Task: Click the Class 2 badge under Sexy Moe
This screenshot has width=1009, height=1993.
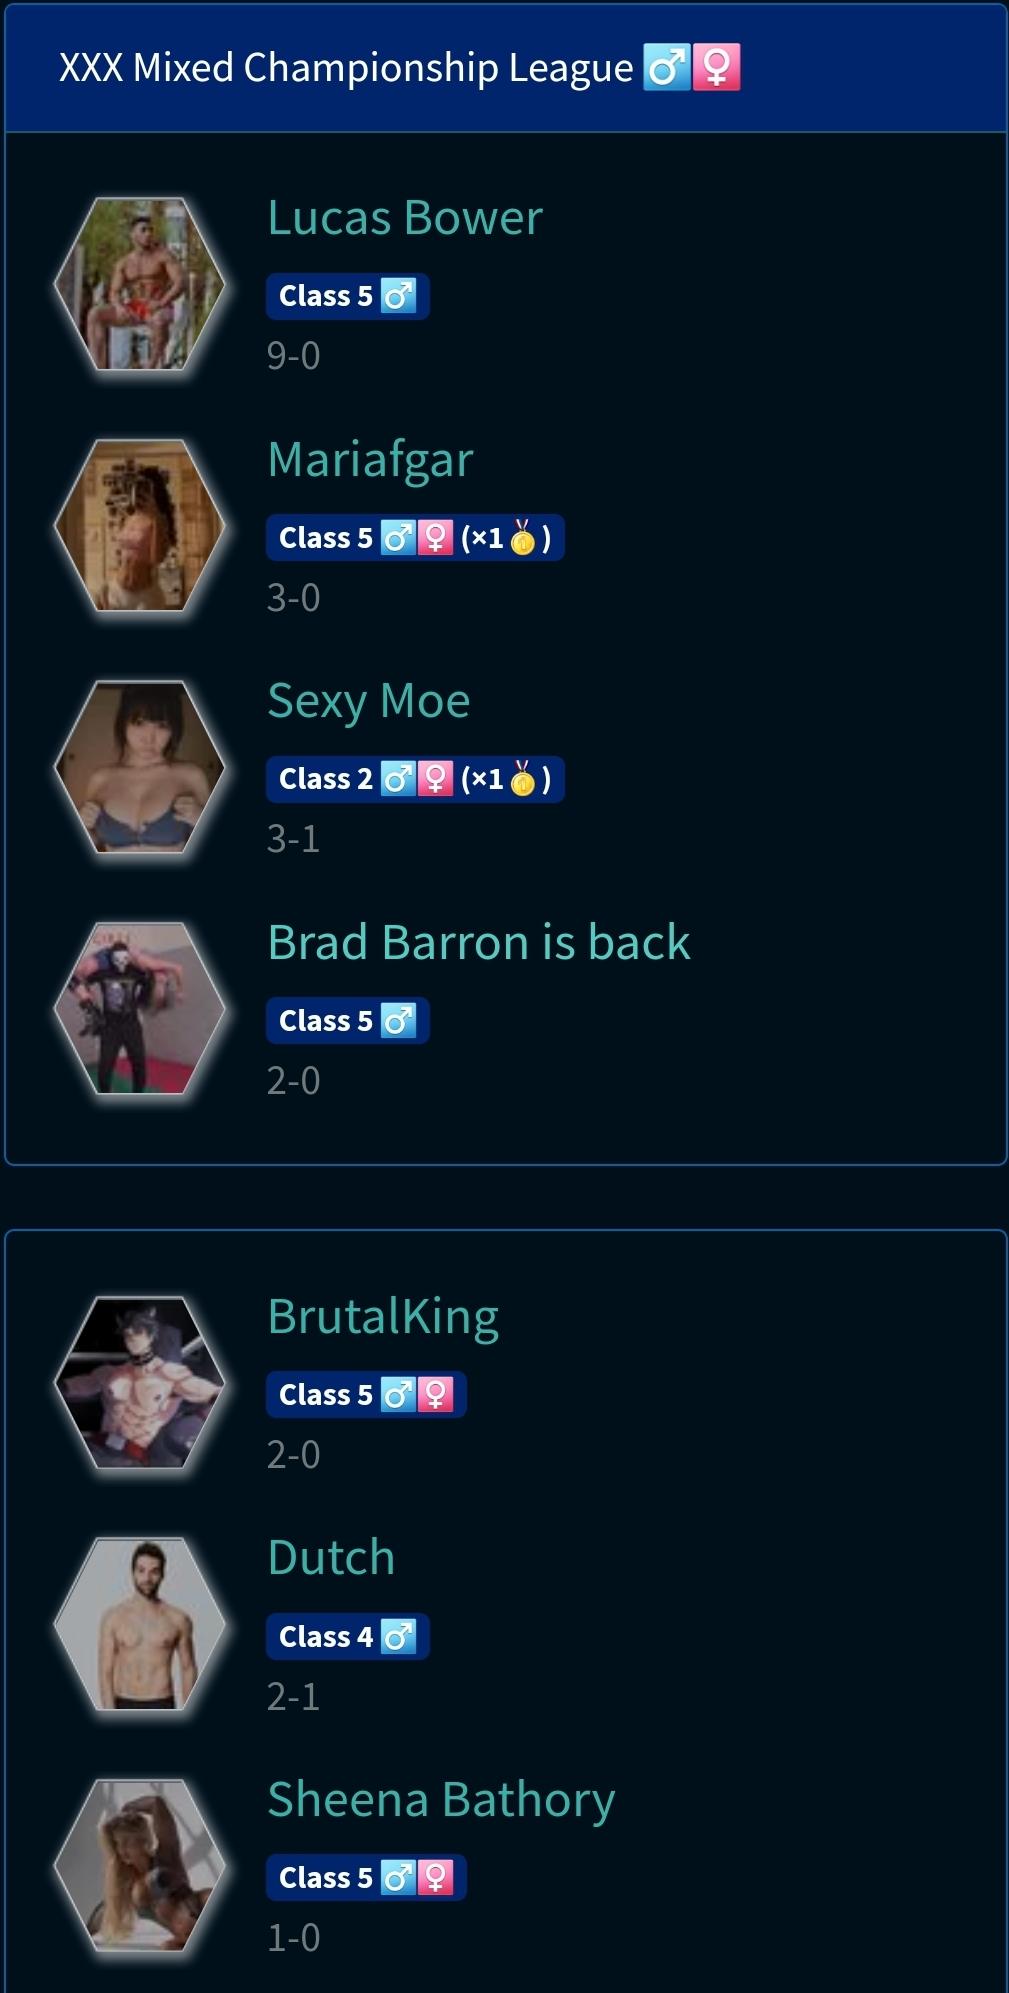Action: point(415,779)
